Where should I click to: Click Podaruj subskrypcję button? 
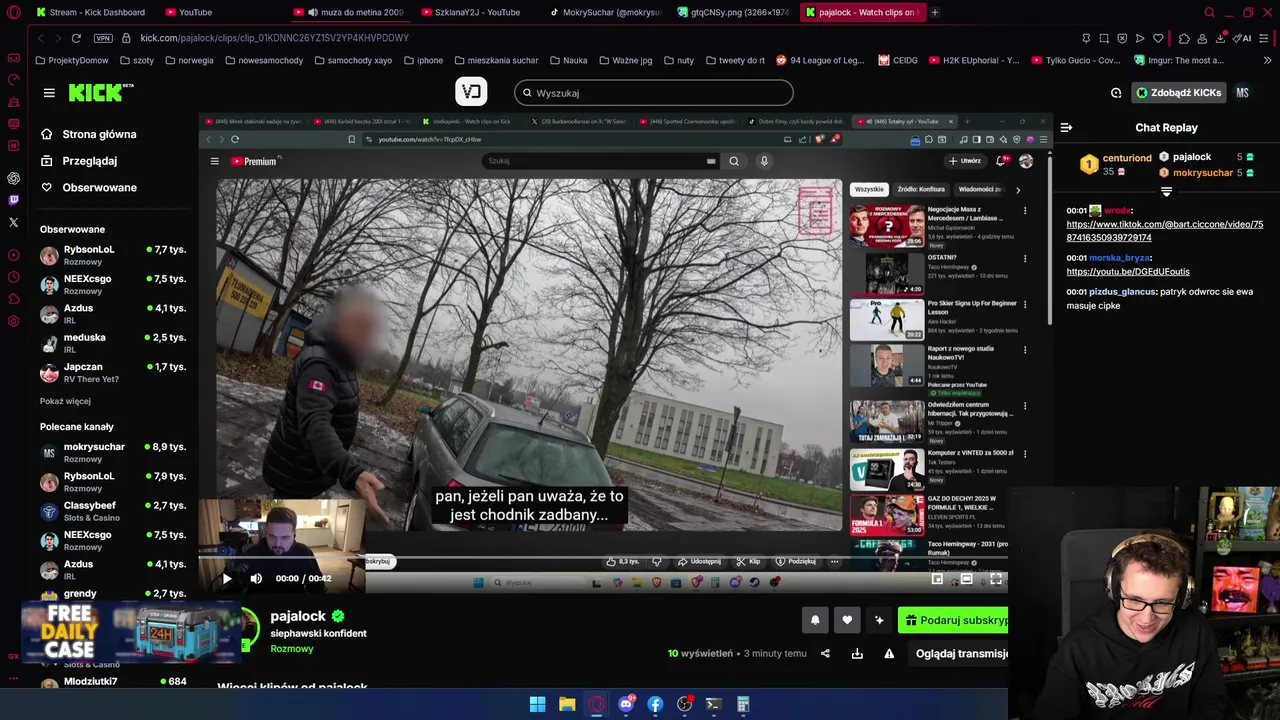(953, 620)
